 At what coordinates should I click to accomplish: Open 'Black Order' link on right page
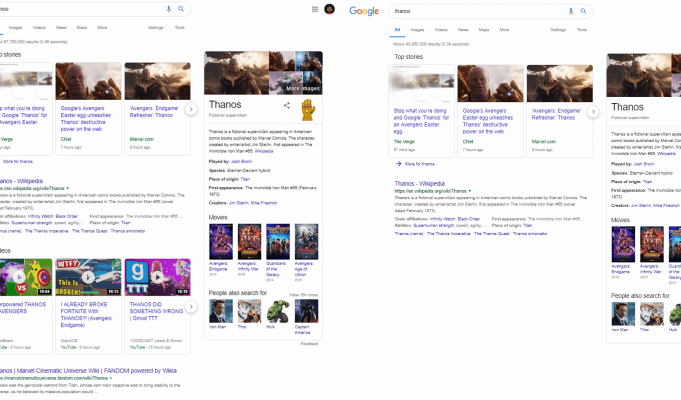click(469, 219)
